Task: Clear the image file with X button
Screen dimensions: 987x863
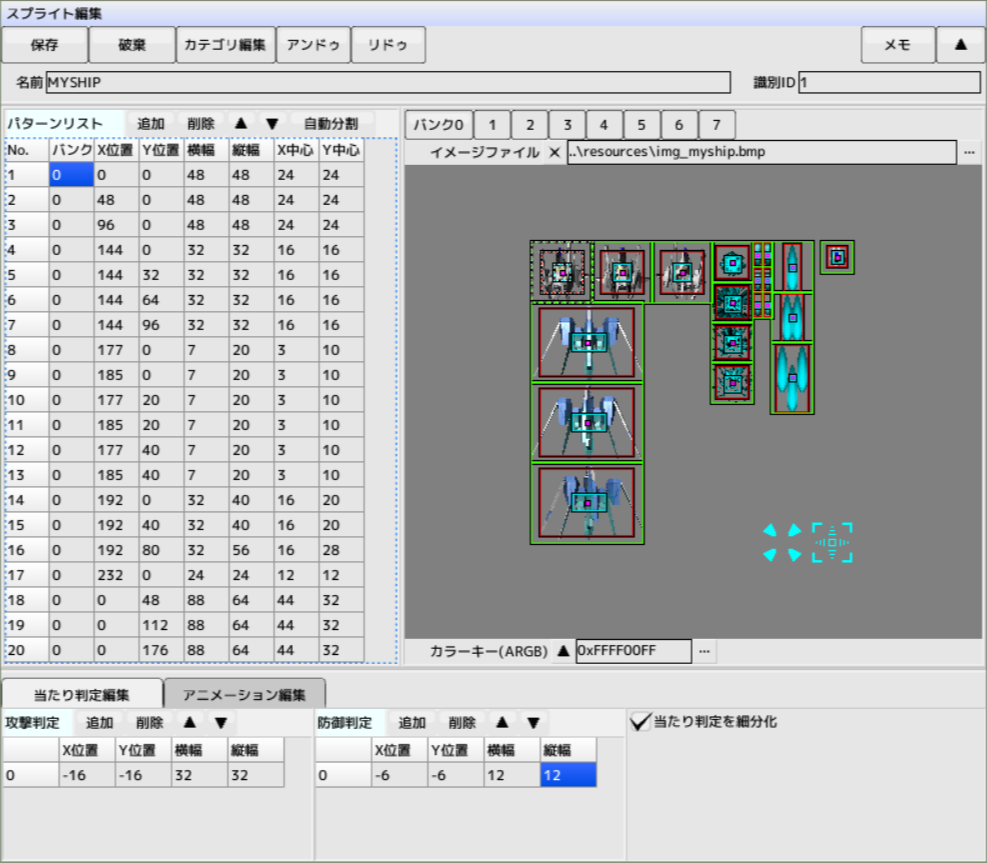Action: (554, 152)
